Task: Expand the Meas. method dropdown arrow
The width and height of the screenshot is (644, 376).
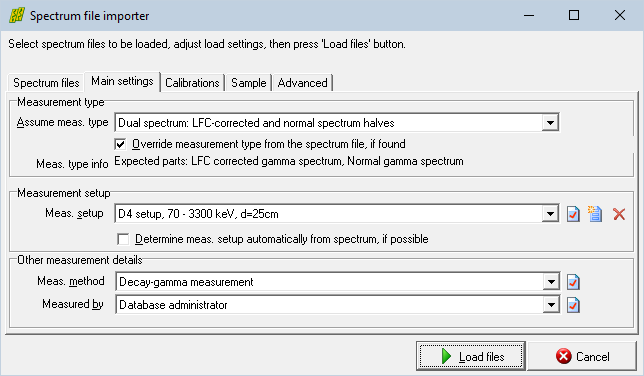Action: 551,282
